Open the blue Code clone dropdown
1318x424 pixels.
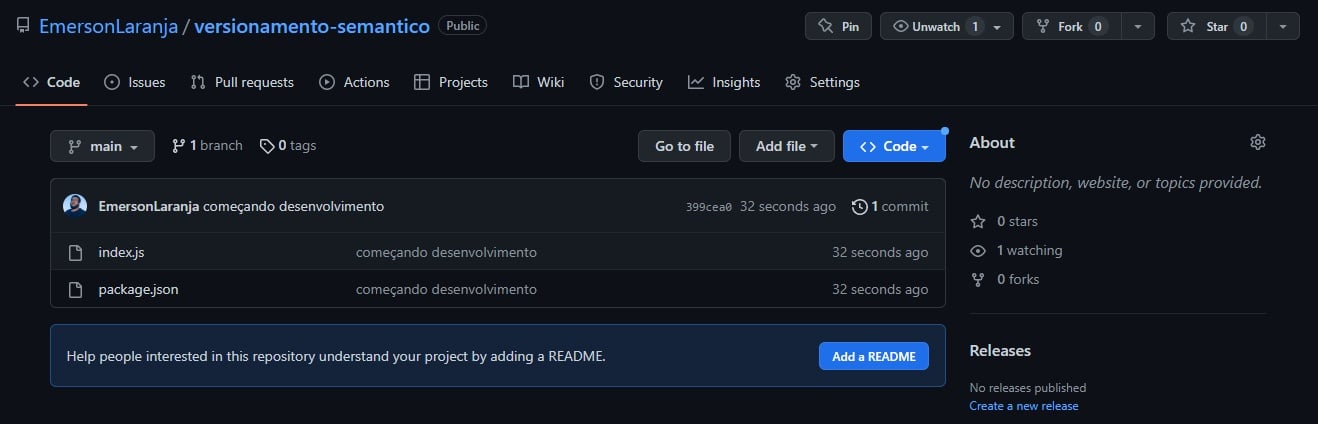[x=894, y=146]
